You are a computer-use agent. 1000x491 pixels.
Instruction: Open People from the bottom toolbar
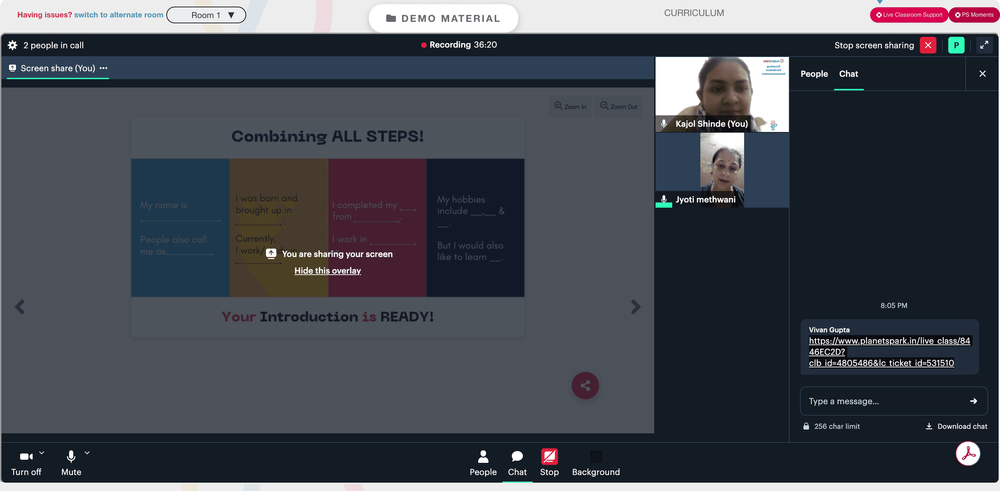tap(483, 464)
